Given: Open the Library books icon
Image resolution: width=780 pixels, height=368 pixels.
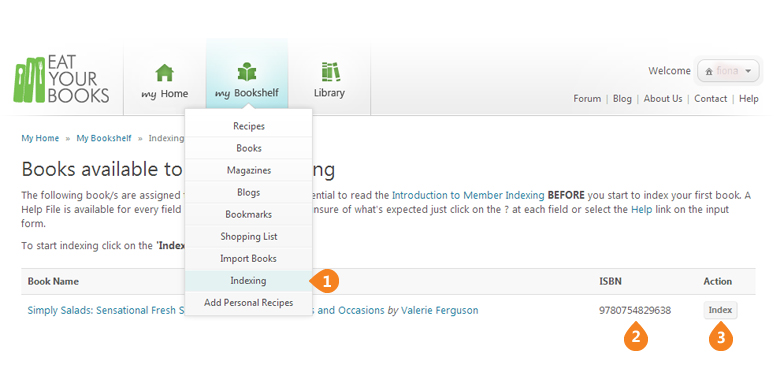Looking at the screenshot, I should coord(329,72).
